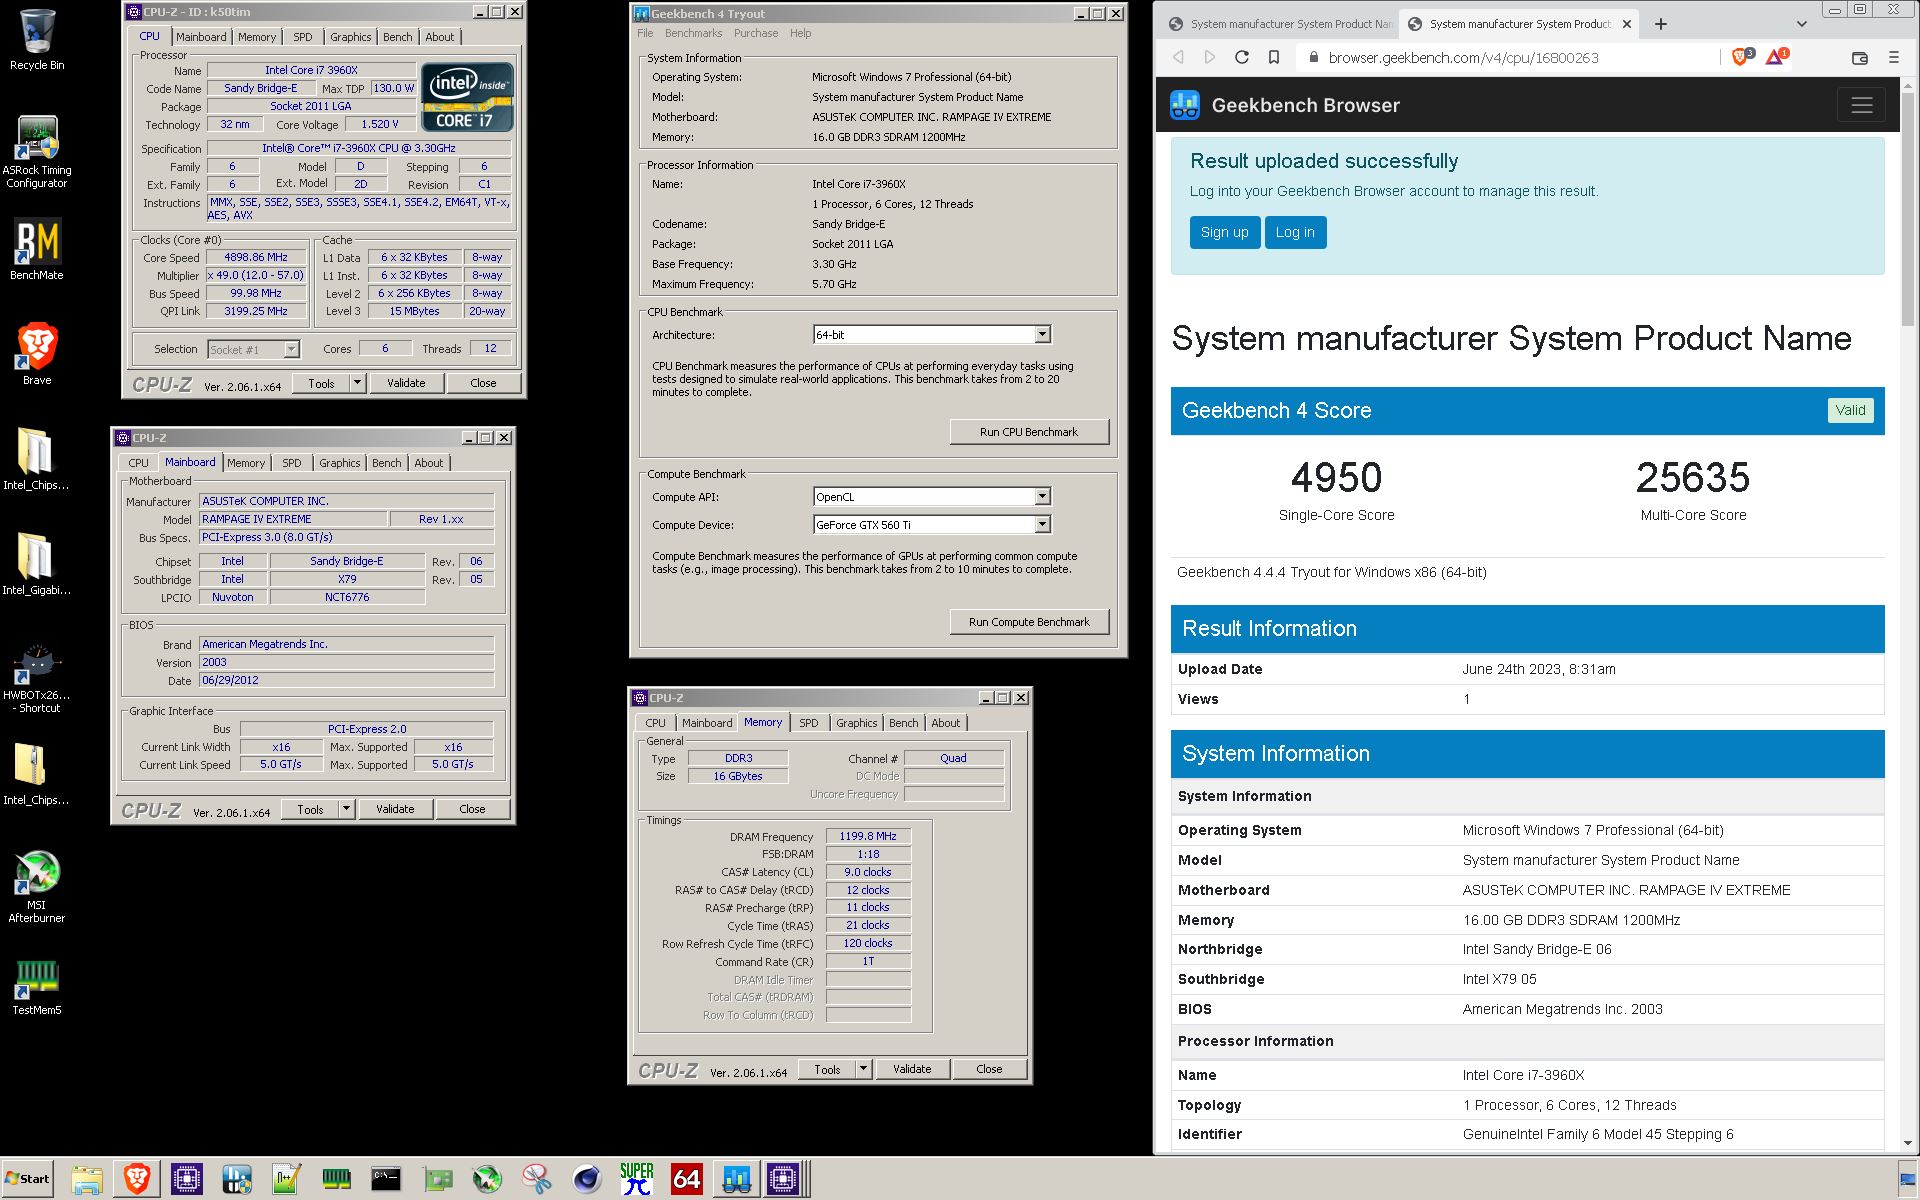This screenshot has height=1200, width=1920.
Task: Select the Intel_Gigabi... folder on the desktop
Action: pos(37,563)
